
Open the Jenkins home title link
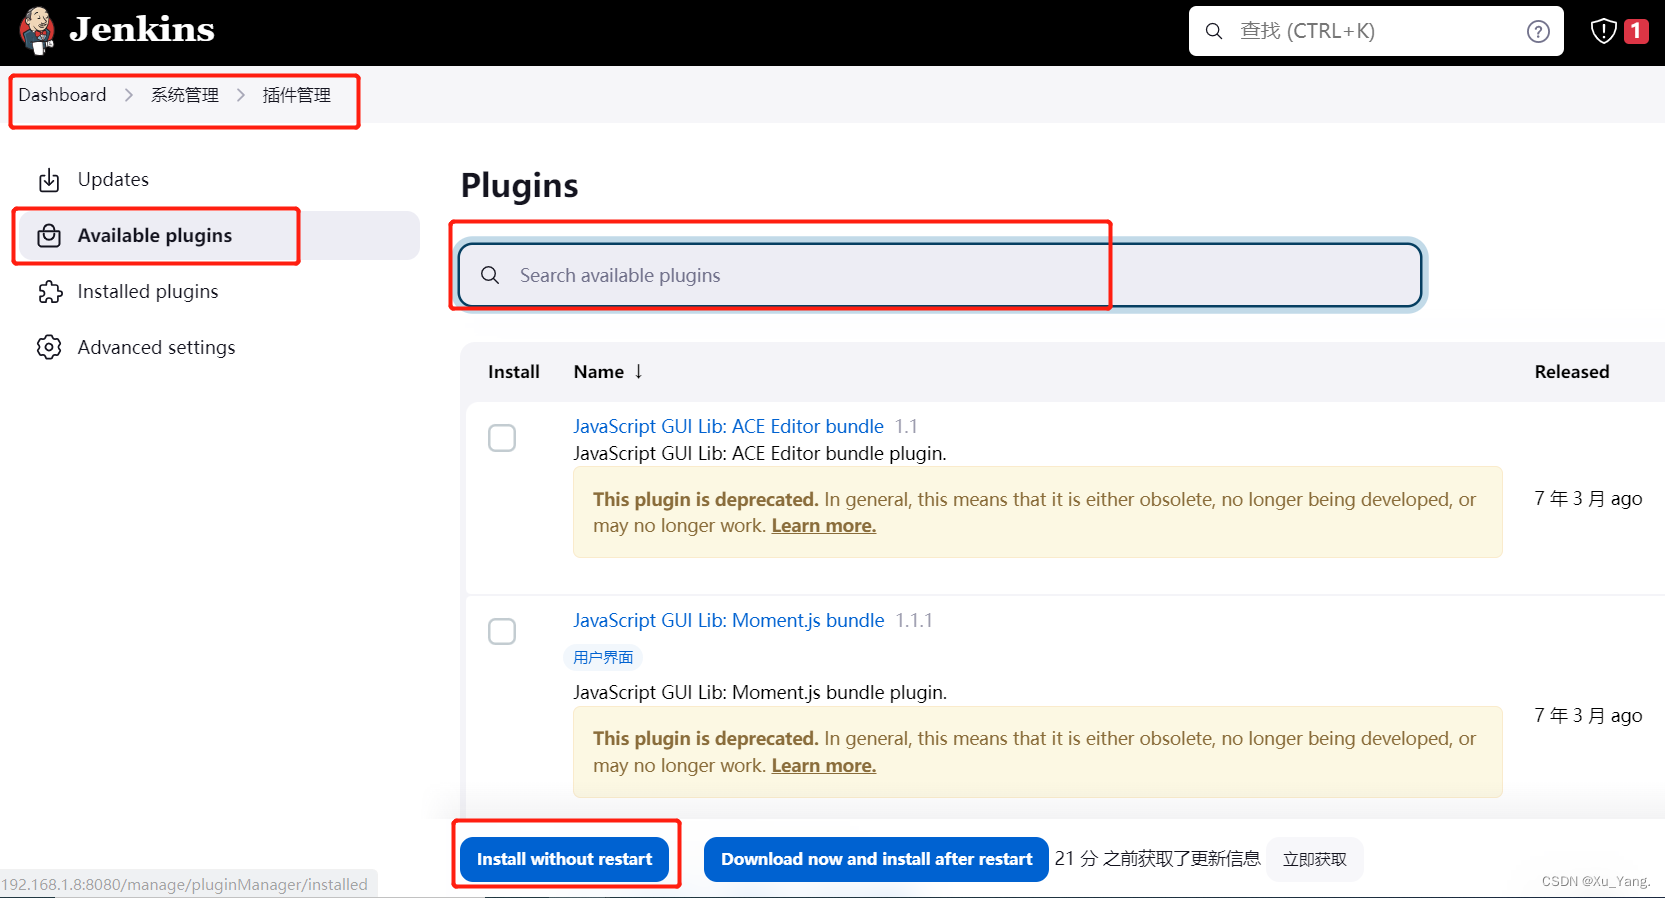pos(142,30)
